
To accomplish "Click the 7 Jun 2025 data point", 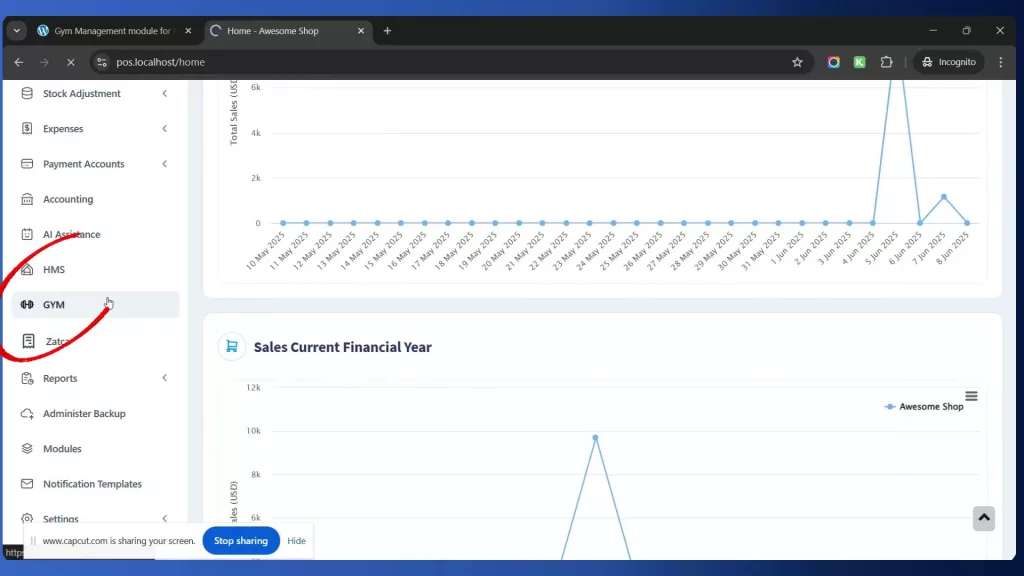I will point(944,197).
